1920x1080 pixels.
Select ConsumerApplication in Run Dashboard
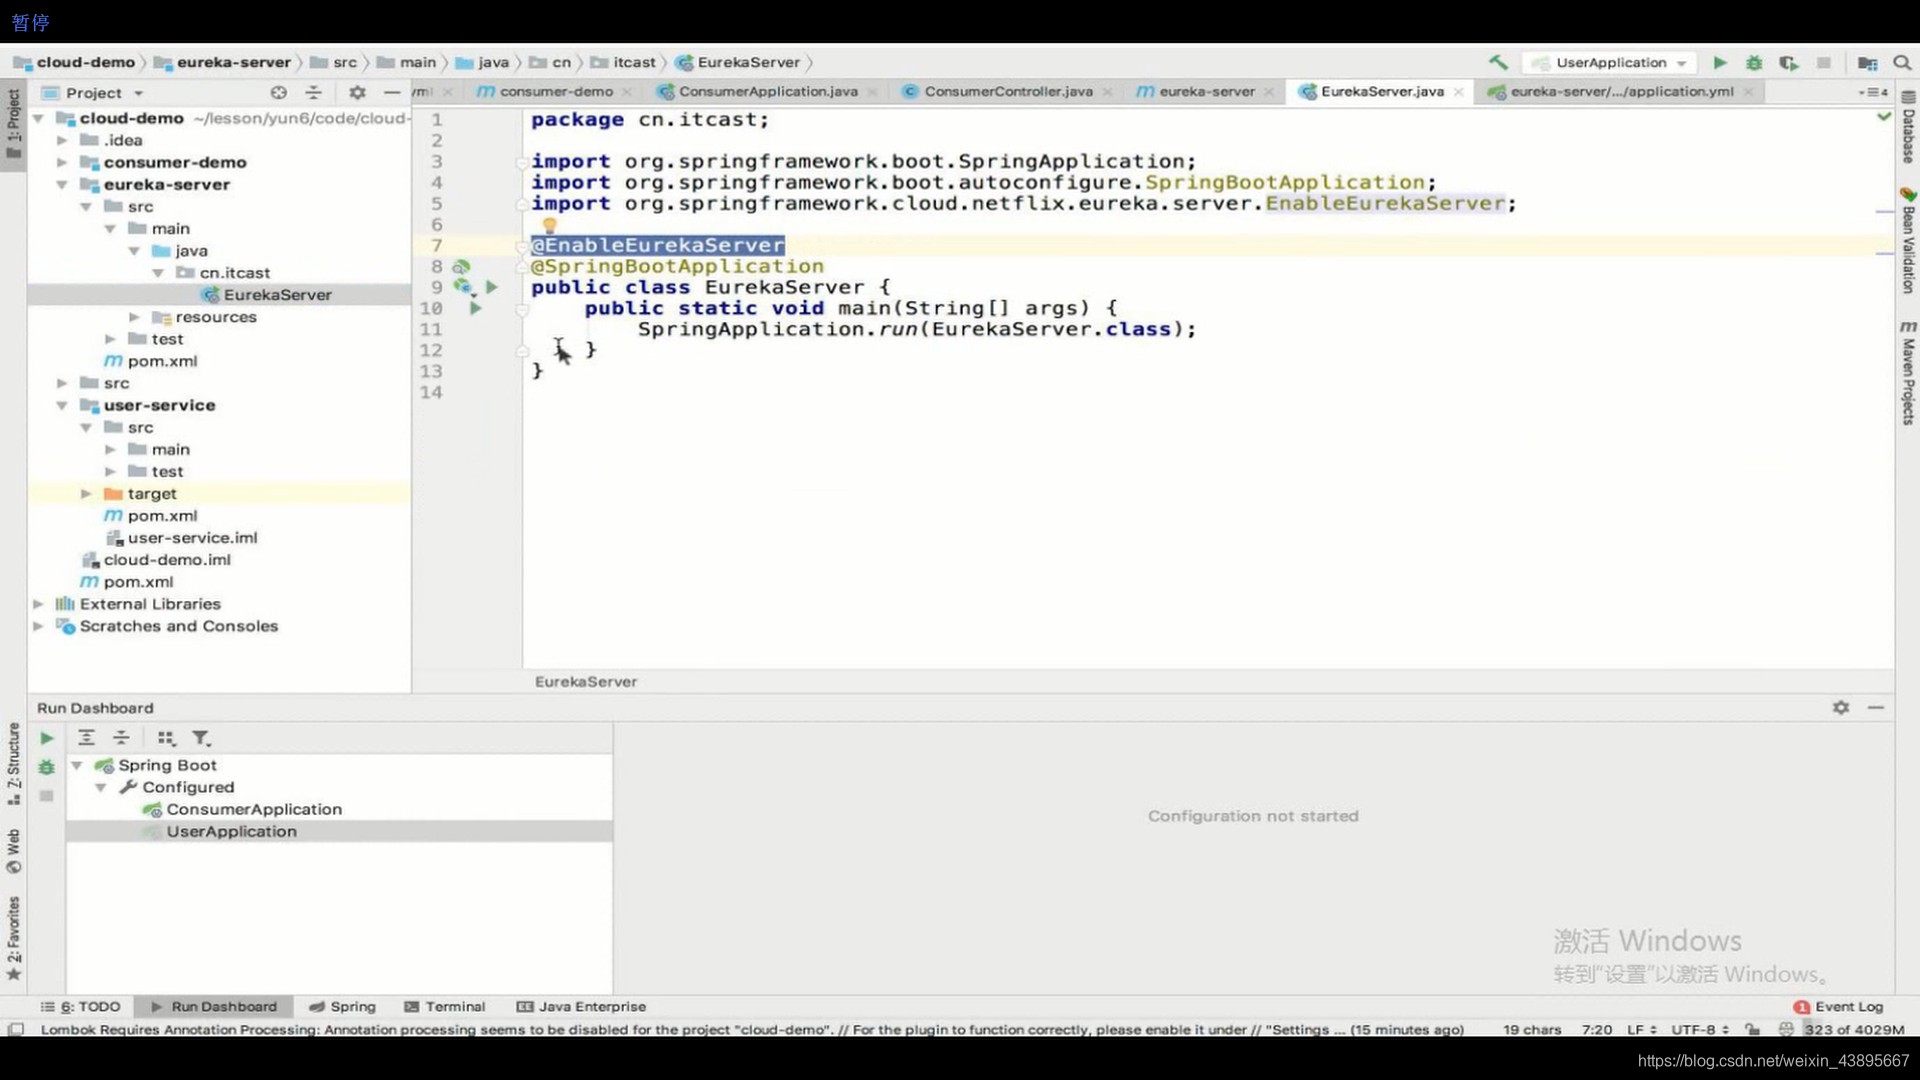pyautogui.click(x=254, y=809)
